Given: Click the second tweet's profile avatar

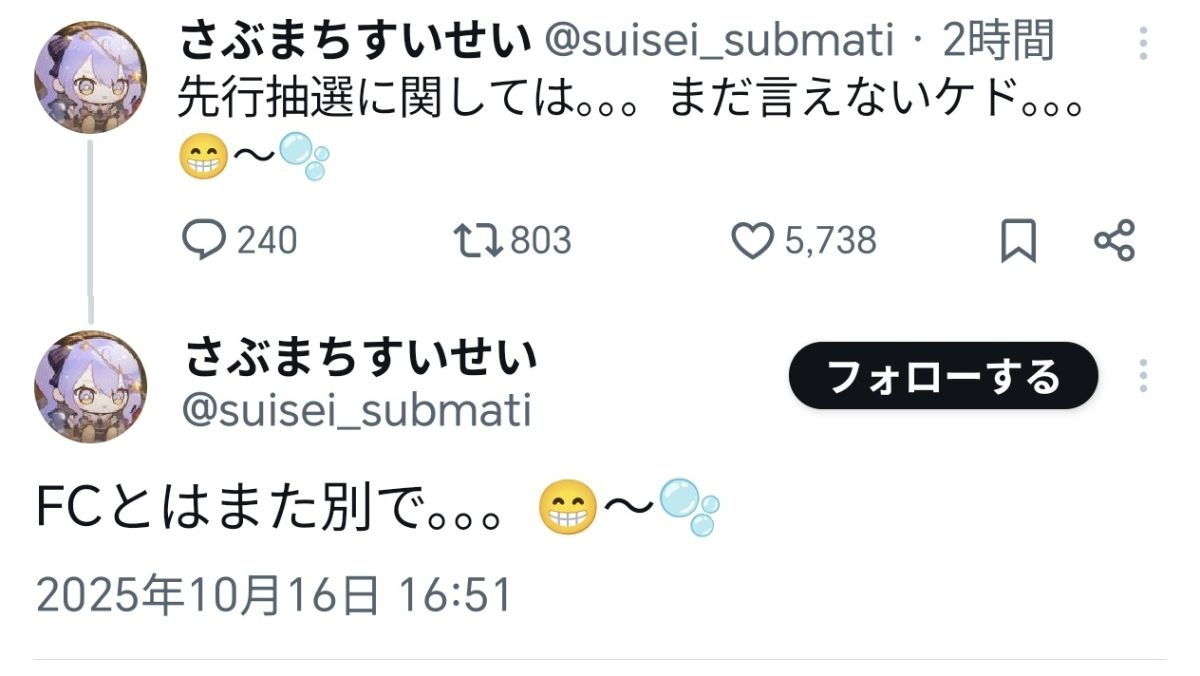Looking at the screenshot, I should pyautogui.click(x=90, y=386).
